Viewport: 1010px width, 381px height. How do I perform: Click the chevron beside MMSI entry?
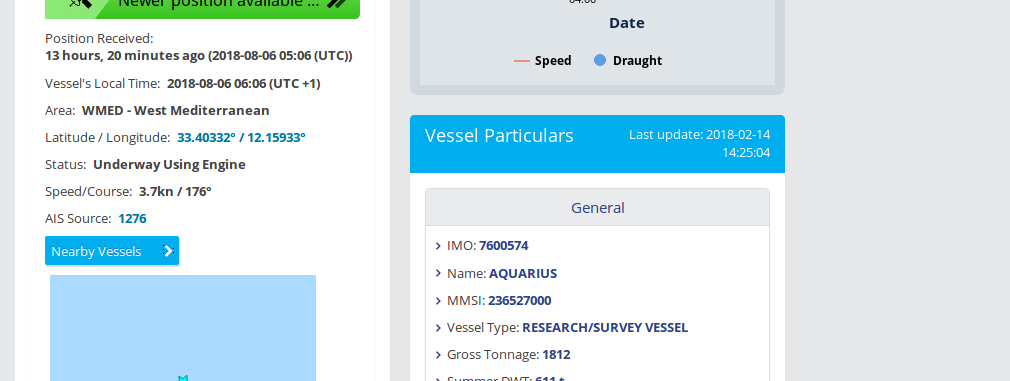pyautogui.click(x=438, y=300)
